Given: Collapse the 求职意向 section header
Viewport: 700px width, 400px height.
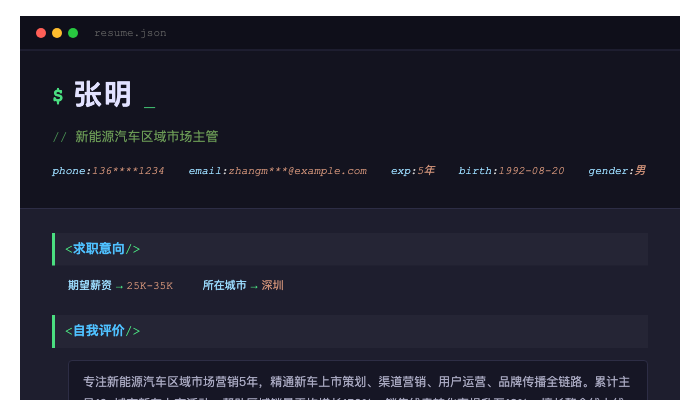Looking at the screenshot, I should 103,249.
